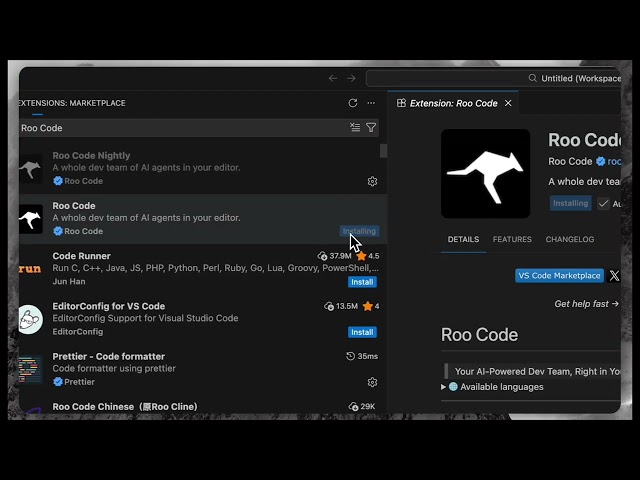Viewport: 640px width, 480px height.
Task: Open the Extensions panel more actions menu
Action: (371, 103)
